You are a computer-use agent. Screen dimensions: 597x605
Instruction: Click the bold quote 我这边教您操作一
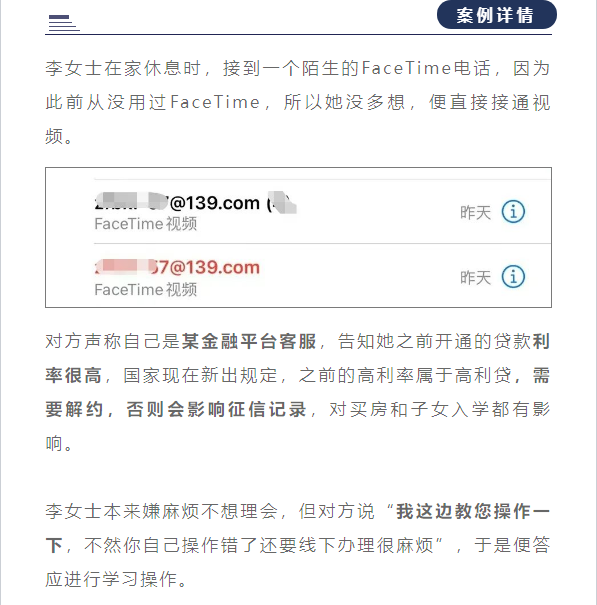point(473,512)
